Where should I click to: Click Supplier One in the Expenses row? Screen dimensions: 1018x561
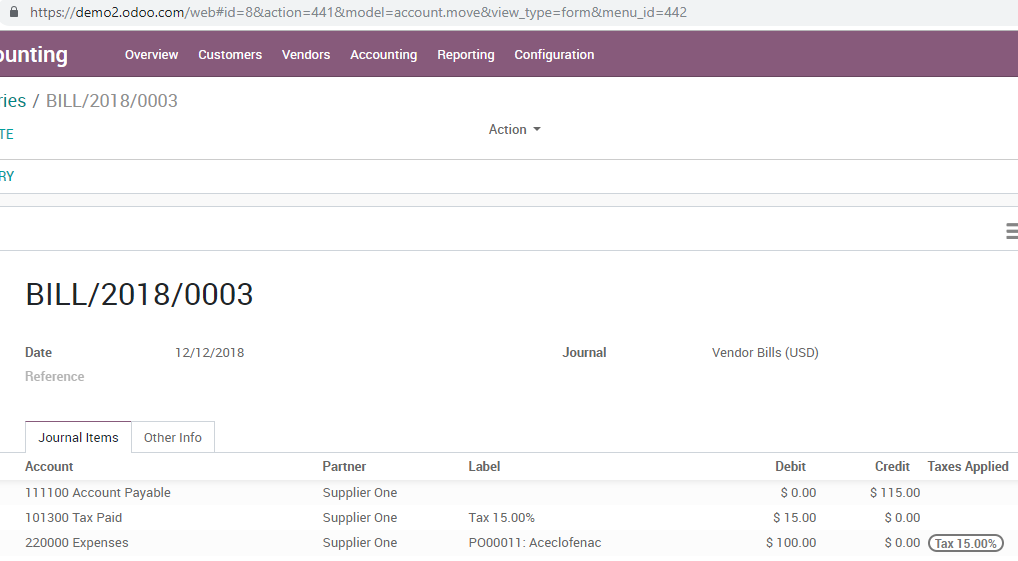pyautogui.click(x=360, y=543)
